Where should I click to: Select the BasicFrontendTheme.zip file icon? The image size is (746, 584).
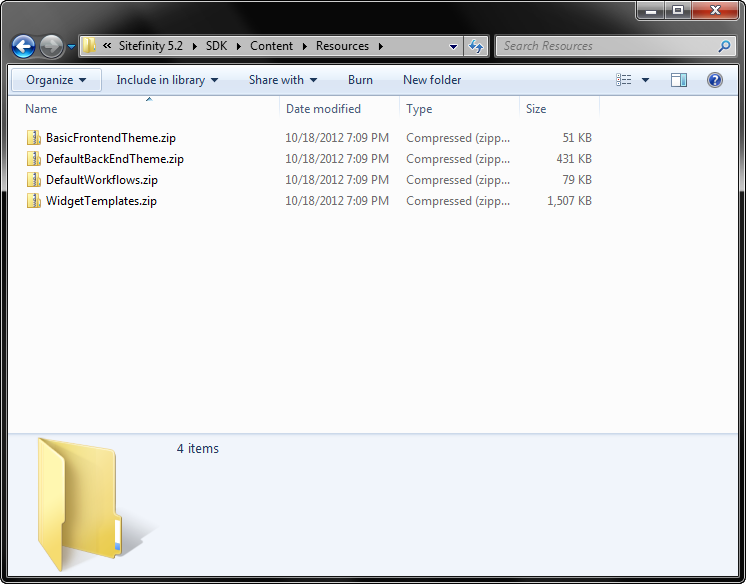tap(35, 138)
